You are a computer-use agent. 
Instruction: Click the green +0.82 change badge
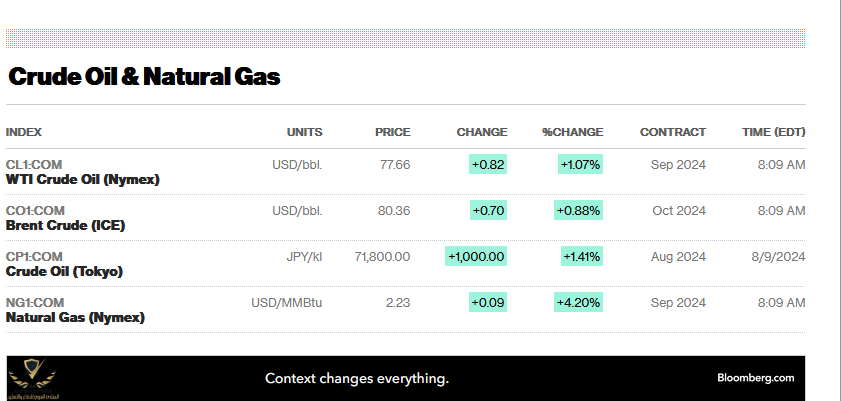(488, 164)
